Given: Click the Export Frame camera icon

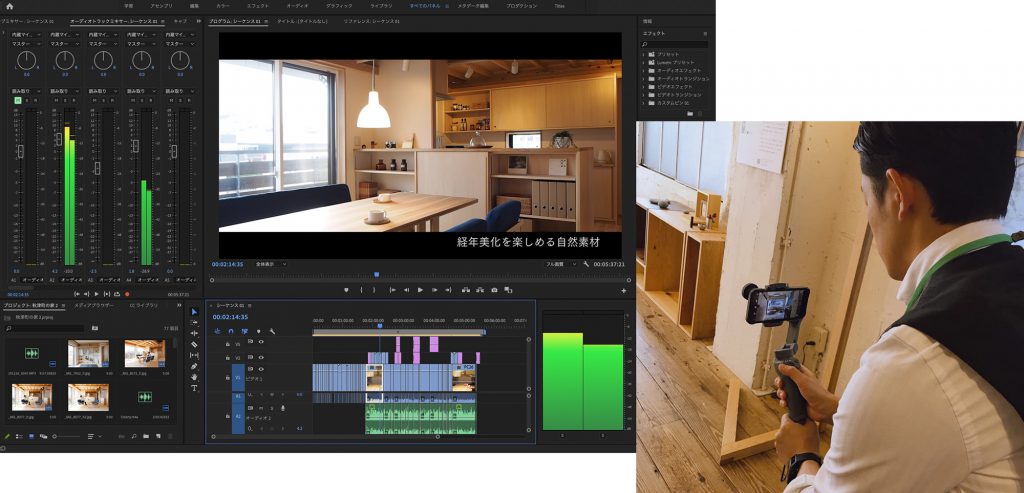Looking at the screenshot, I should (494, 290).
